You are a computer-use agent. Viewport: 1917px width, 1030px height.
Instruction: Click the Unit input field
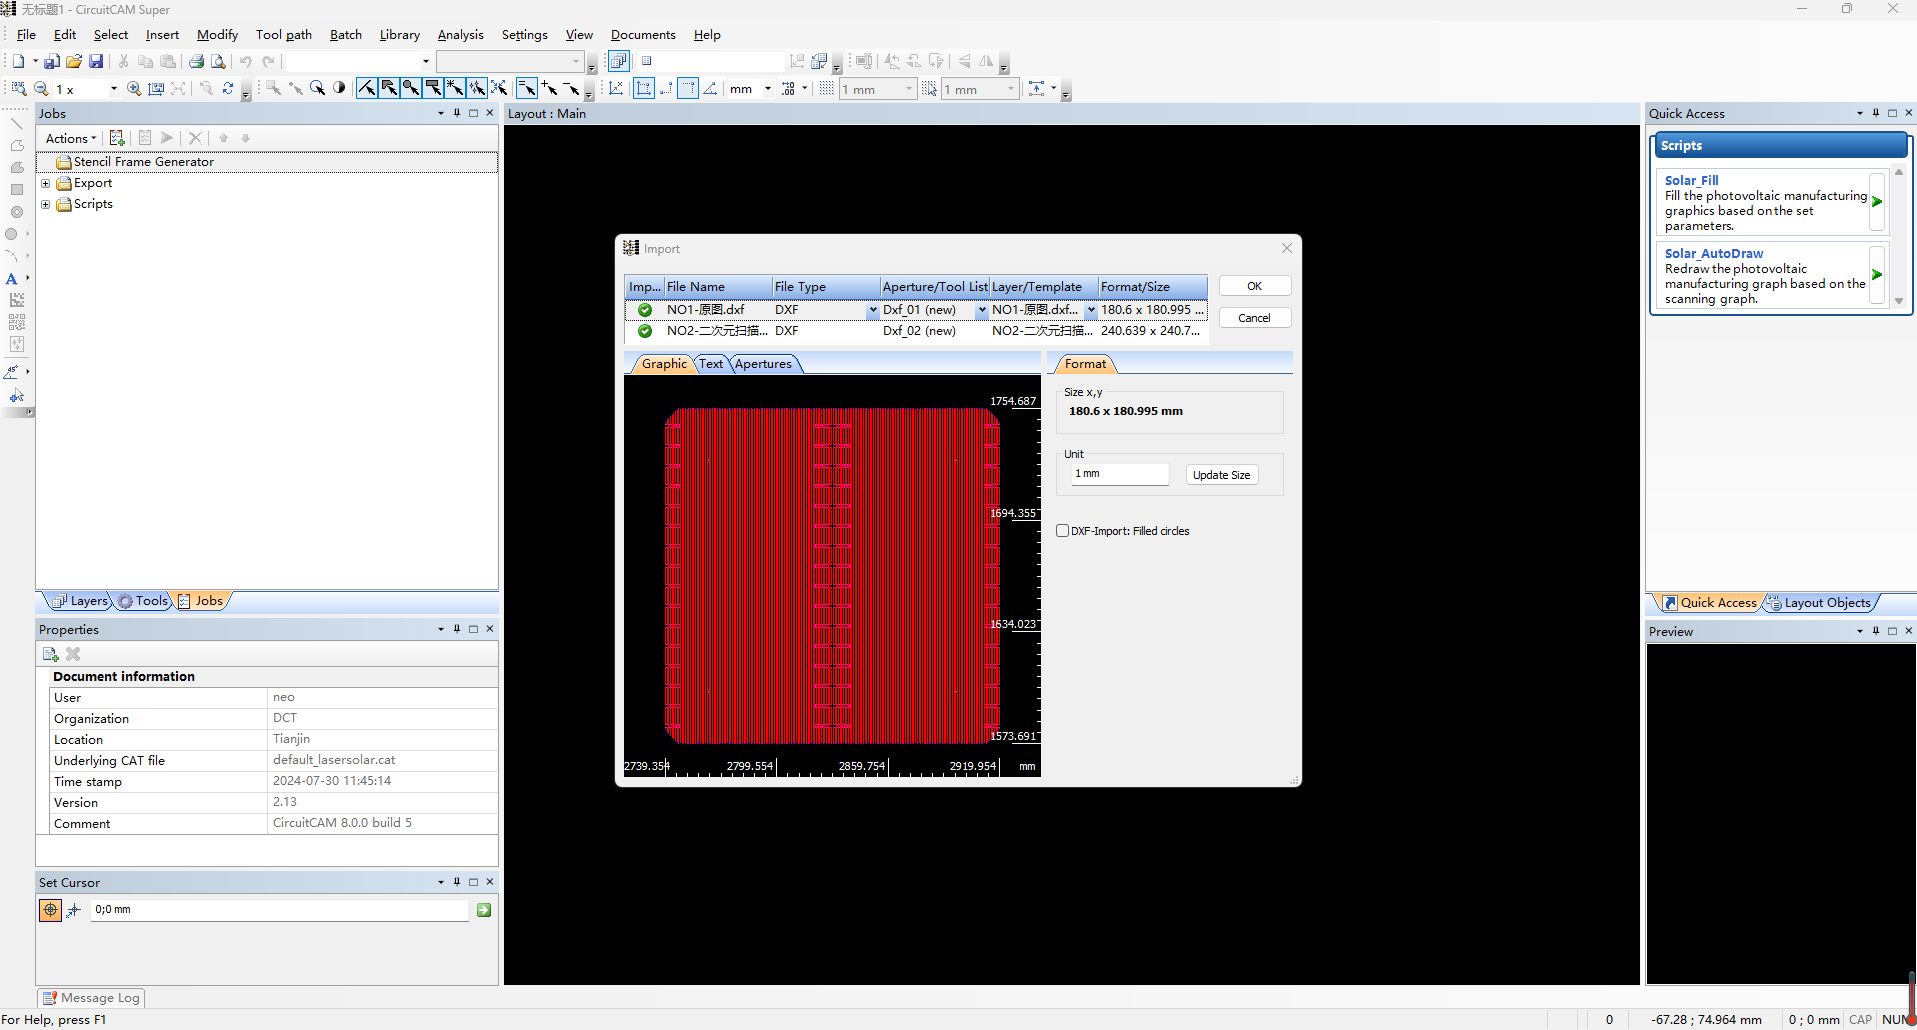(x=1119, y=474)
